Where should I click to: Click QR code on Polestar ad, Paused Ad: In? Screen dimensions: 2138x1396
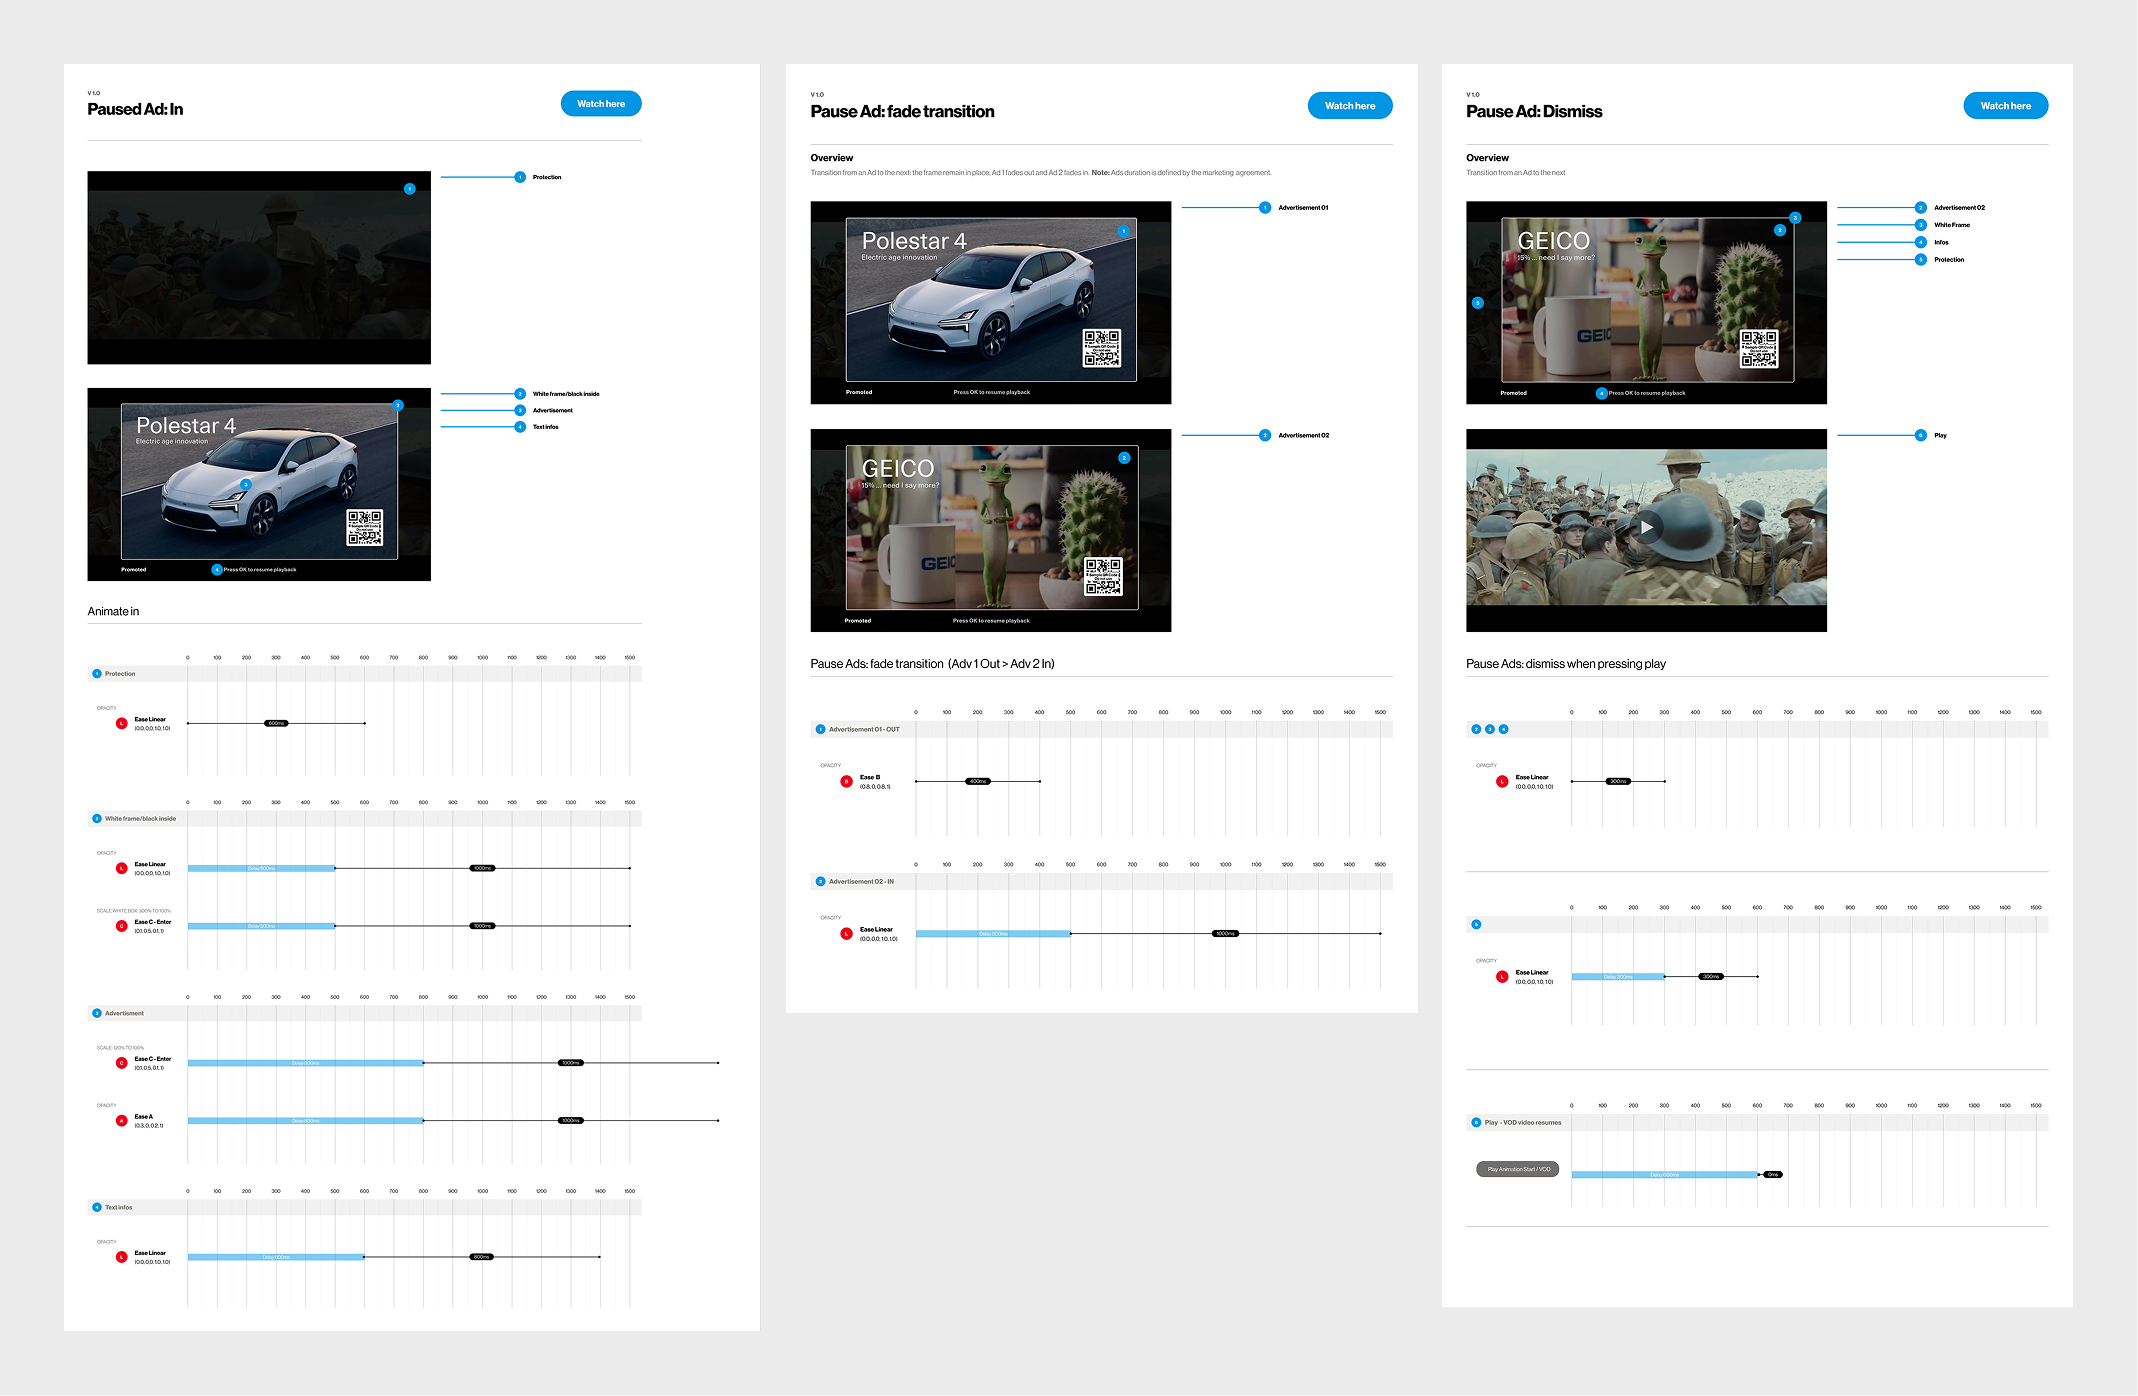pyautogui.click(x=365, y=527)
